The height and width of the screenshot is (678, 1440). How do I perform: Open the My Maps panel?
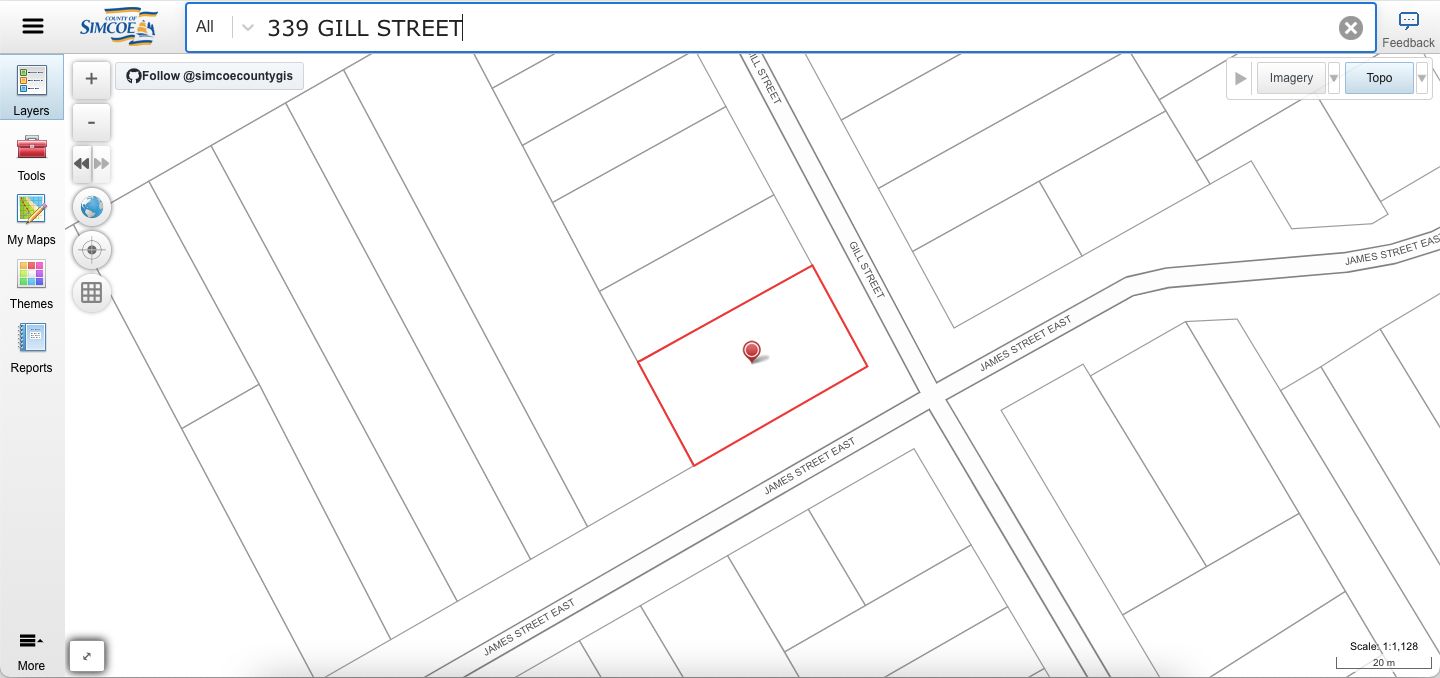tap(32, 221)
